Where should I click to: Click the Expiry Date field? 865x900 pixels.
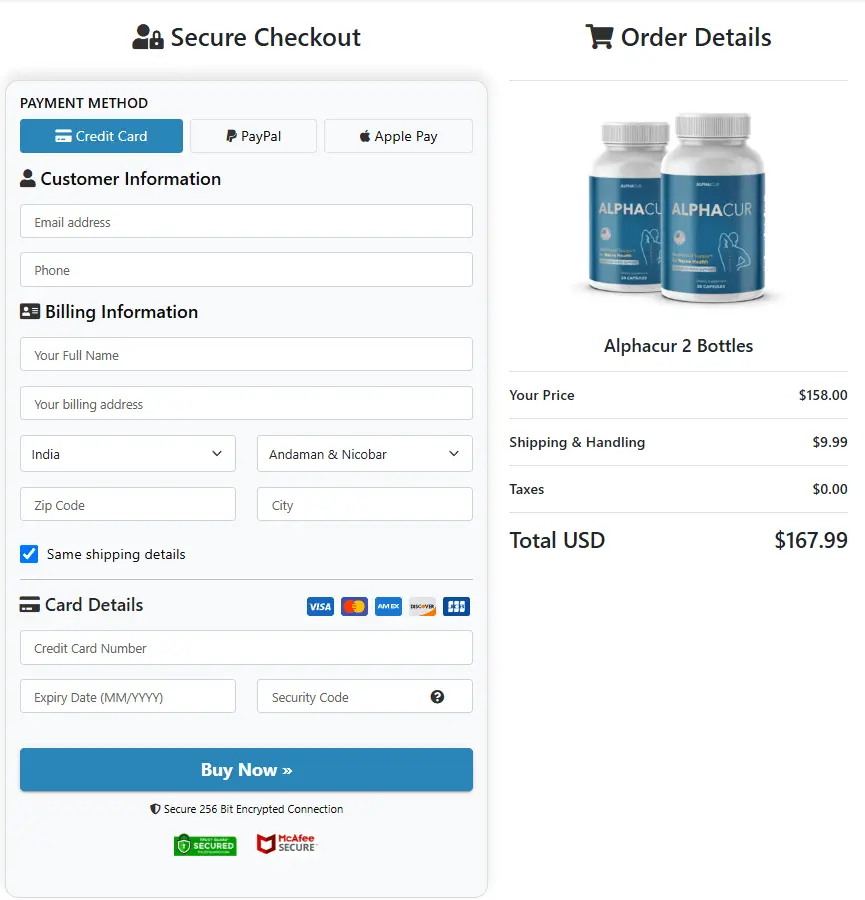click(x=128, y=697)
